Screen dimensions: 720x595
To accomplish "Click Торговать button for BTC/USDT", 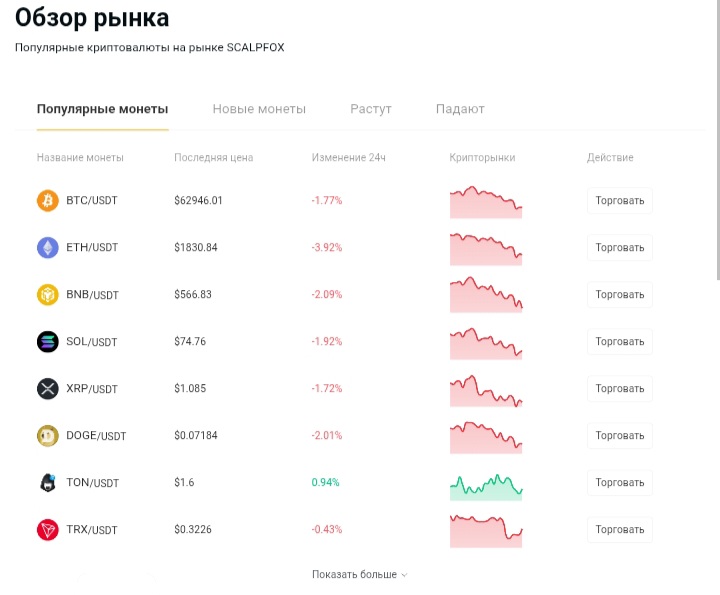I will [x=620, y=201].
